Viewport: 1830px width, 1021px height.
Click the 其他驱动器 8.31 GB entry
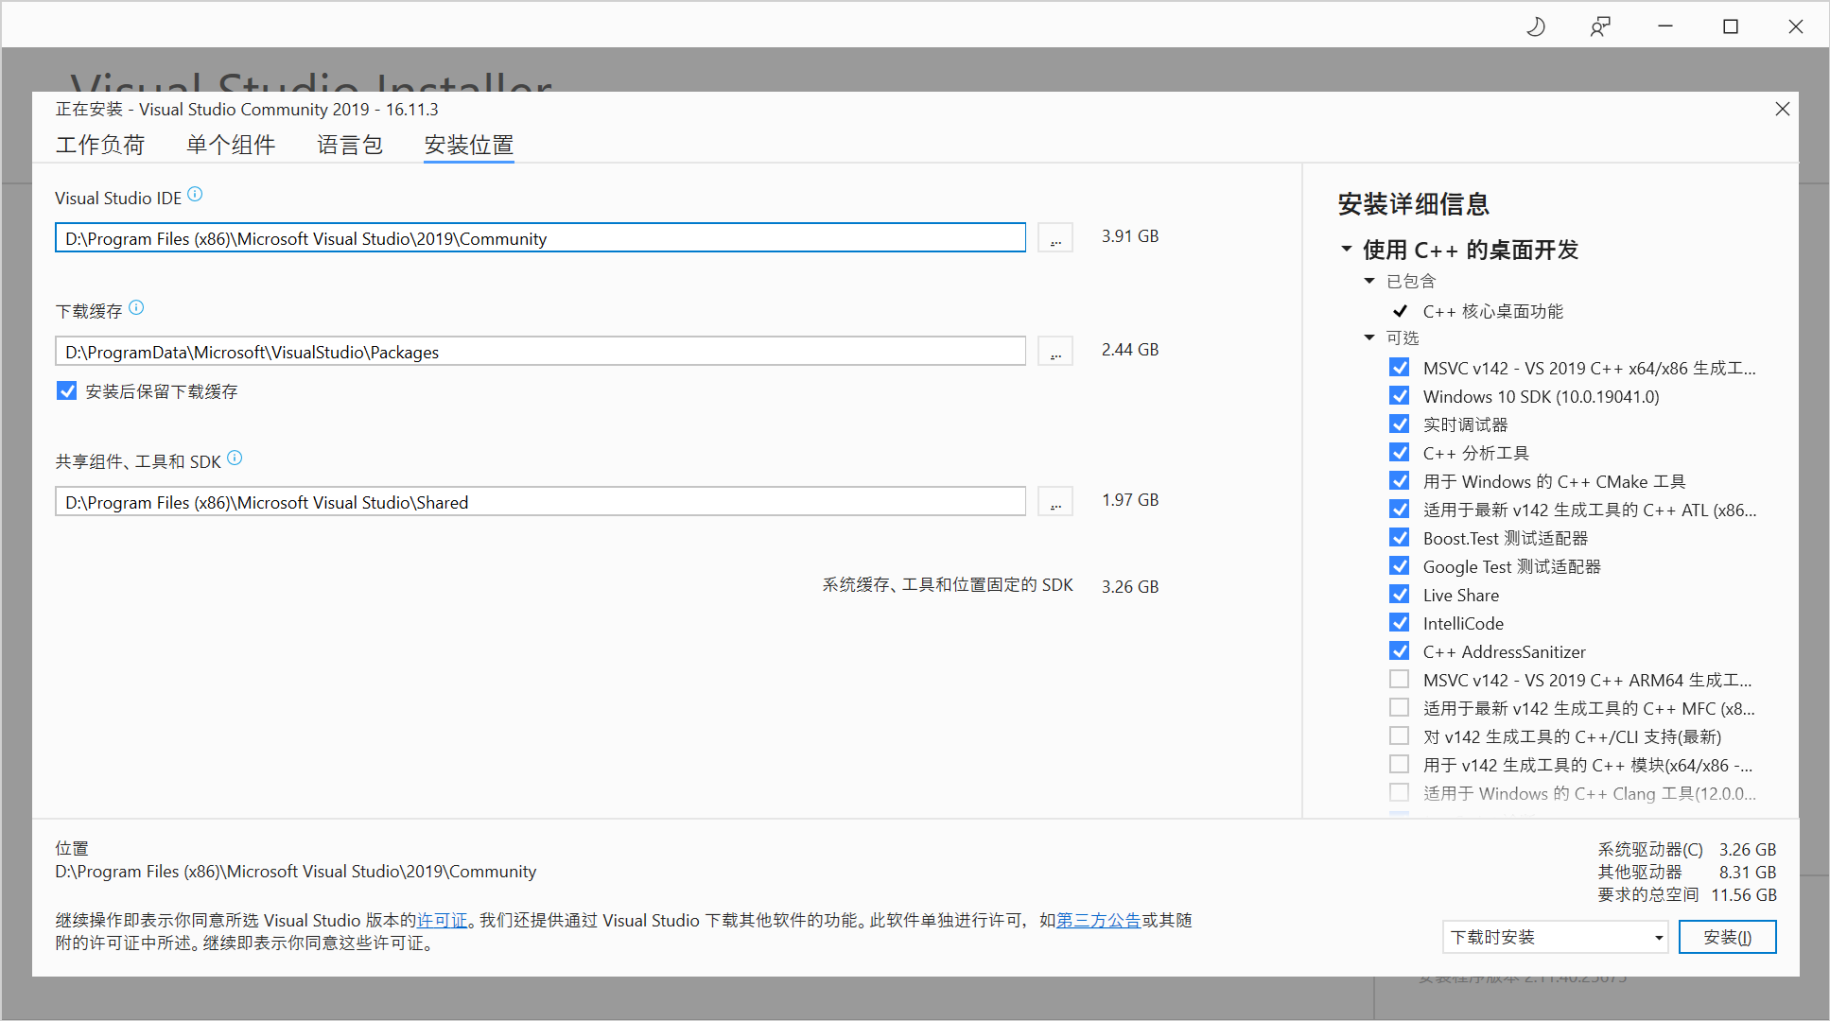[x=1687, y=872]
